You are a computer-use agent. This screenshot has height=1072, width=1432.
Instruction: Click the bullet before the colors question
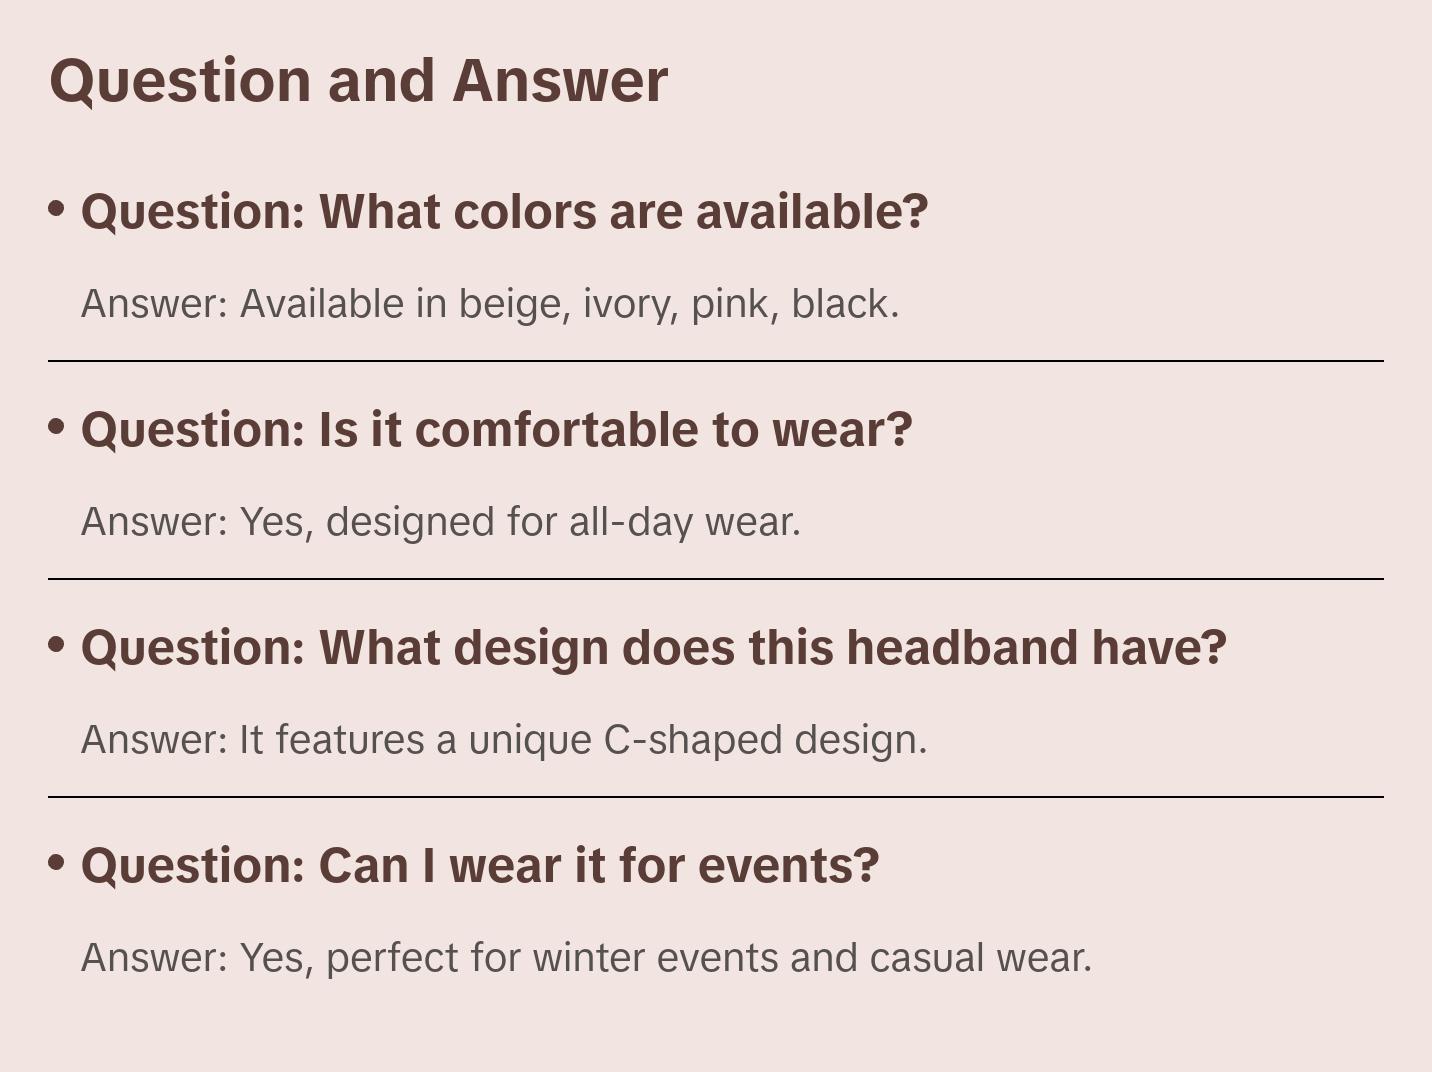pos(57,208)
